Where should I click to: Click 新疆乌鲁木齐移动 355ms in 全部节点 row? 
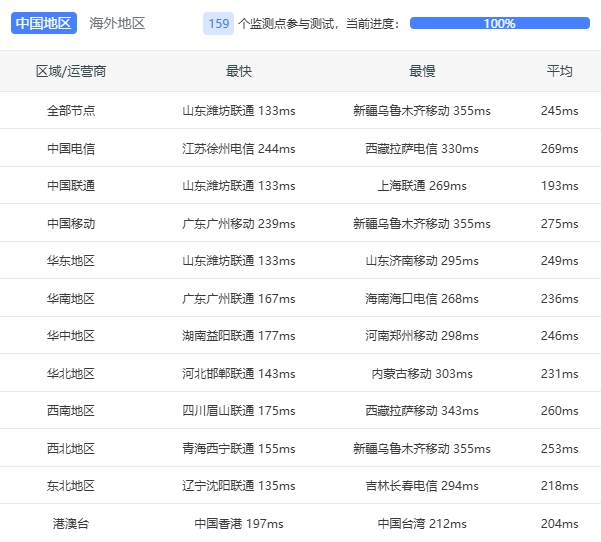pos(422,111)
